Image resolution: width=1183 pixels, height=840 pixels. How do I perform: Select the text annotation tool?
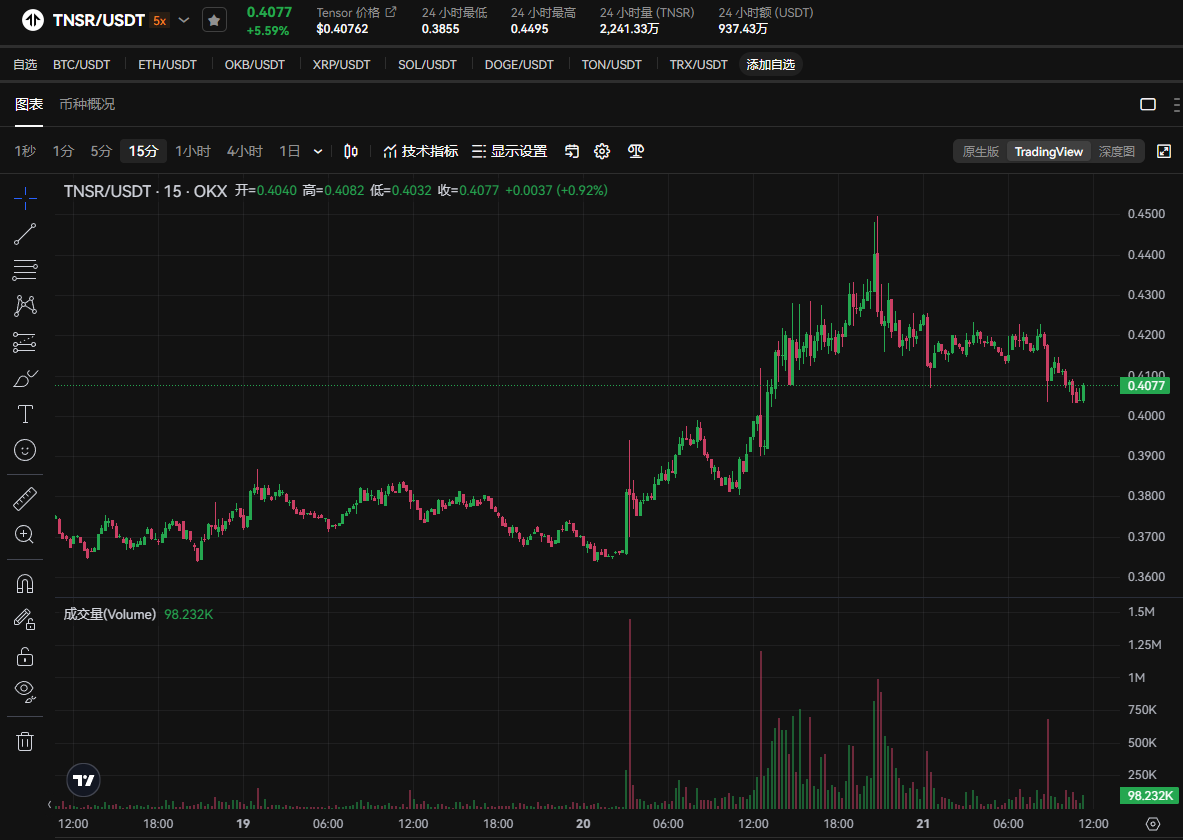(25, 414)
